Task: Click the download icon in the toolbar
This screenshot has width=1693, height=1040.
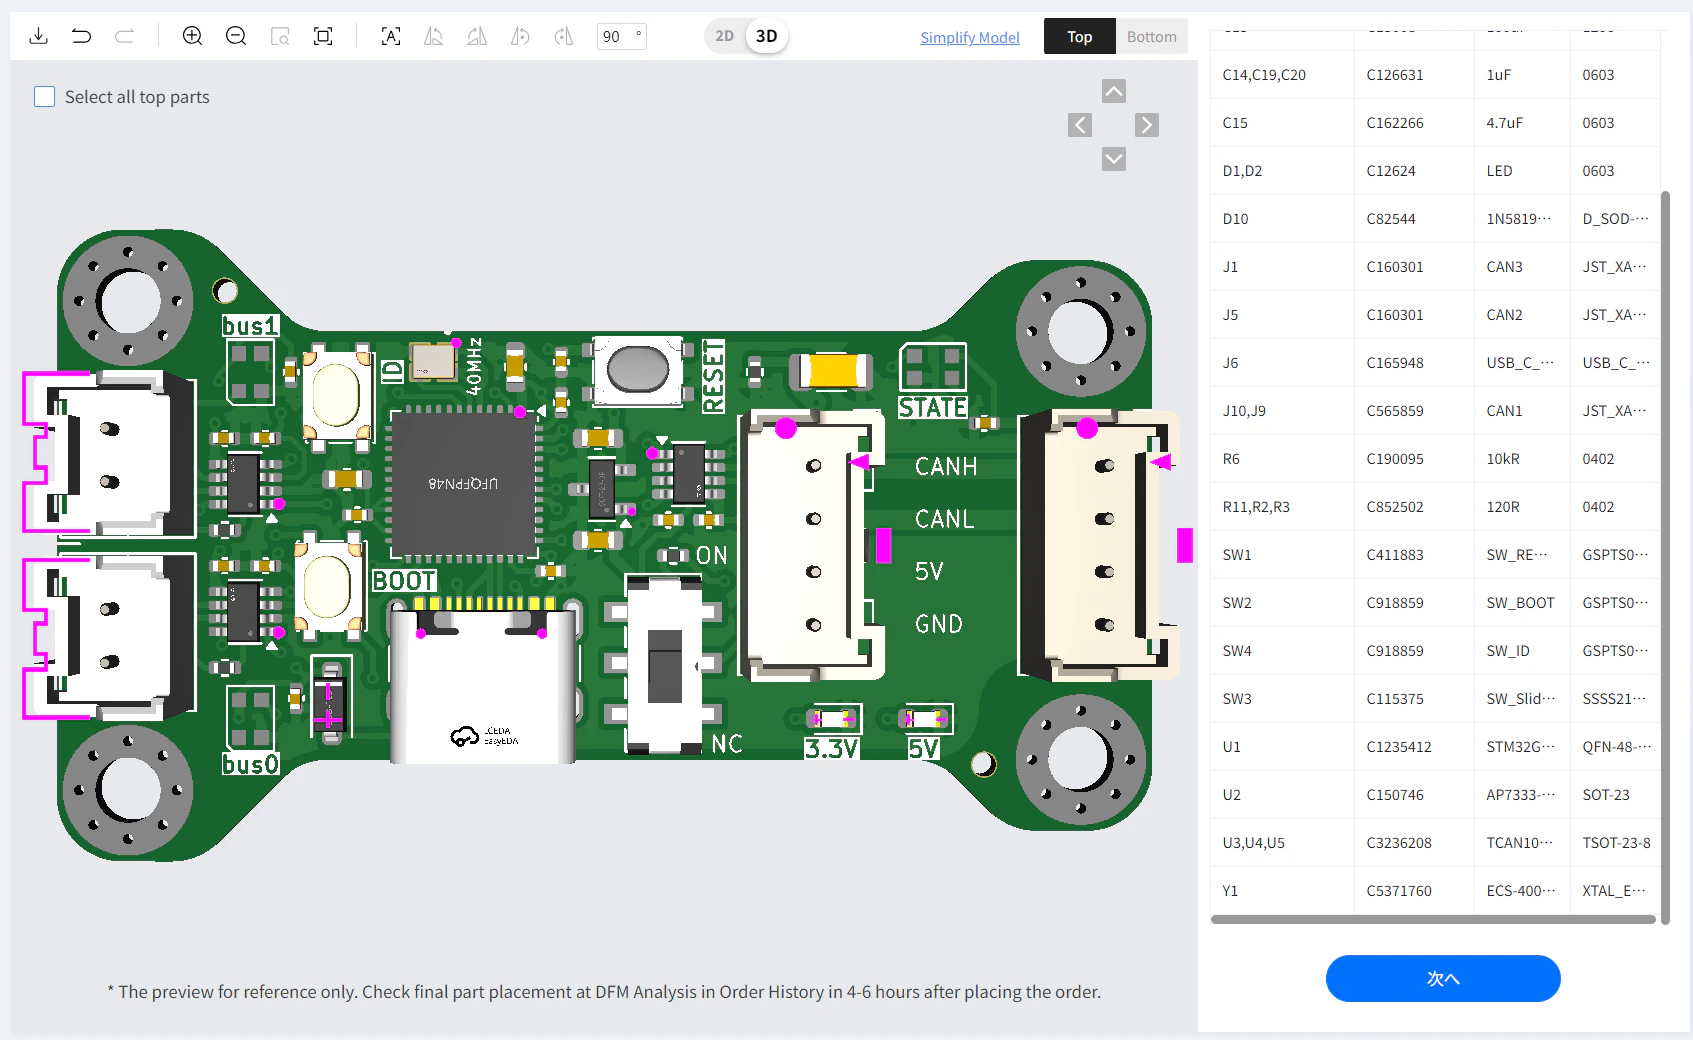Action: click(38, 36)
